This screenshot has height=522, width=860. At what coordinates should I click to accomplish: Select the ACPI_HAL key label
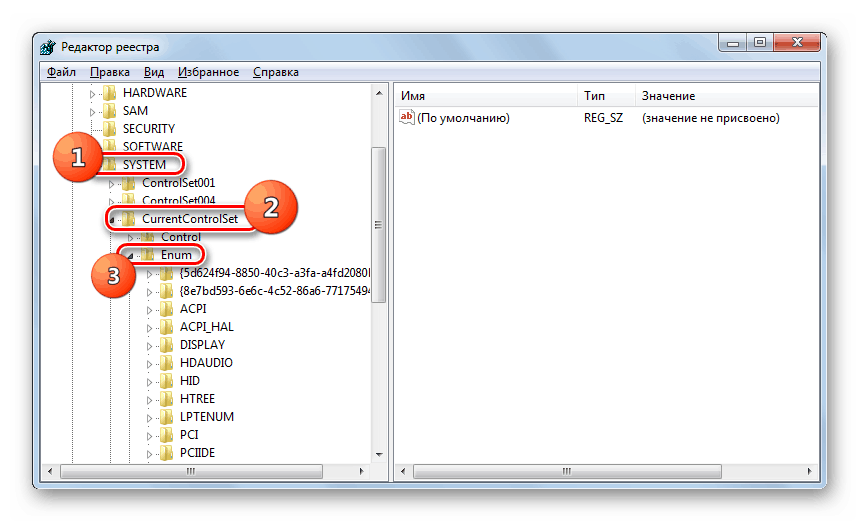coord(207,327)
